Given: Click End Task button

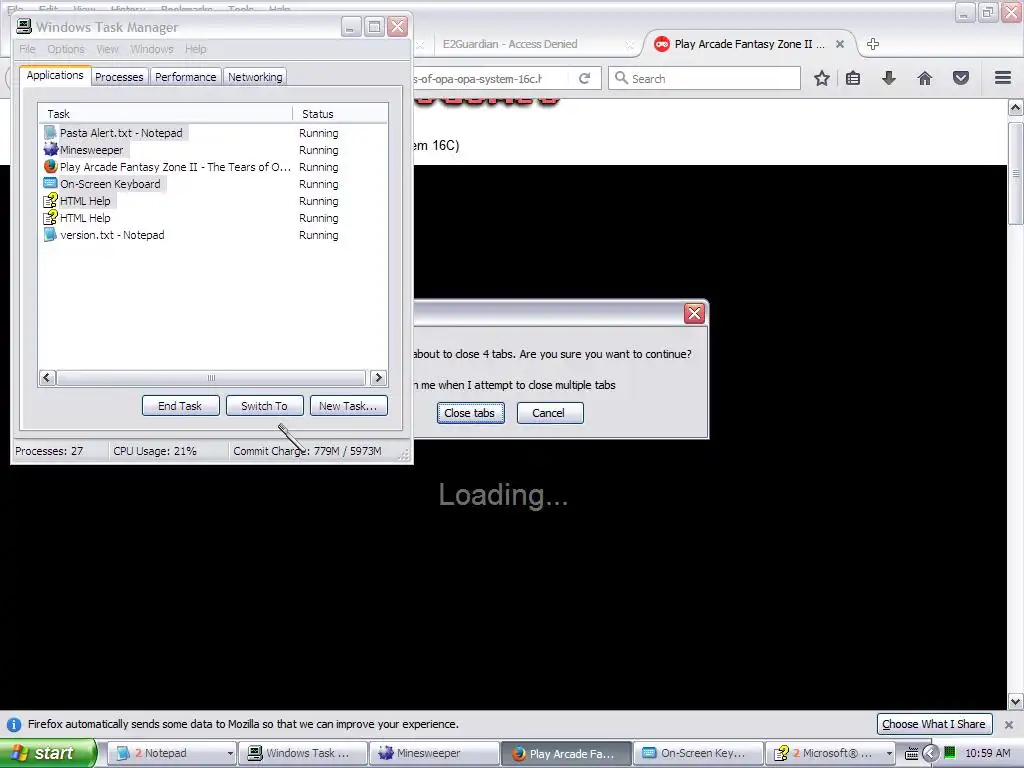Looking at the screenshot, I should point(180,406).
